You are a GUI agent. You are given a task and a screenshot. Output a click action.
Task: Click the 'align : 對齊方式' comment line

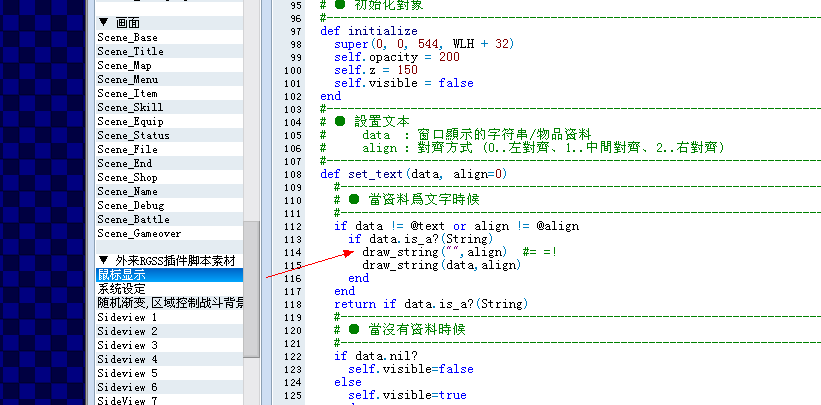pos(542,148)
